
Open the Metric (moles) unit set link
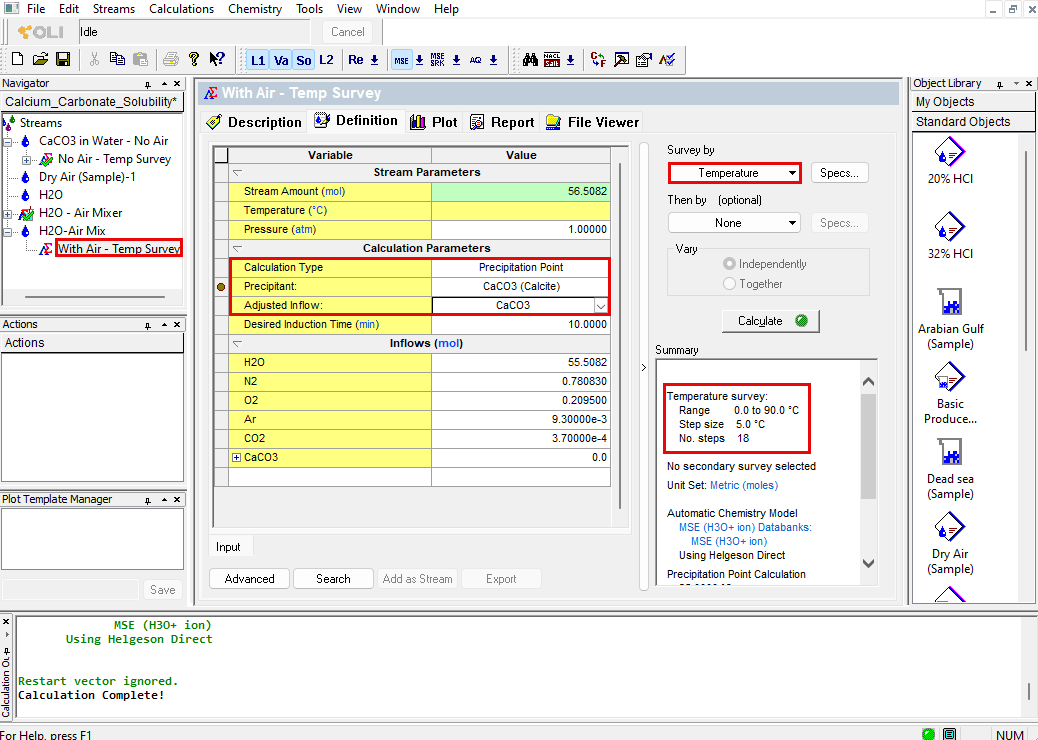click(743, 485)
